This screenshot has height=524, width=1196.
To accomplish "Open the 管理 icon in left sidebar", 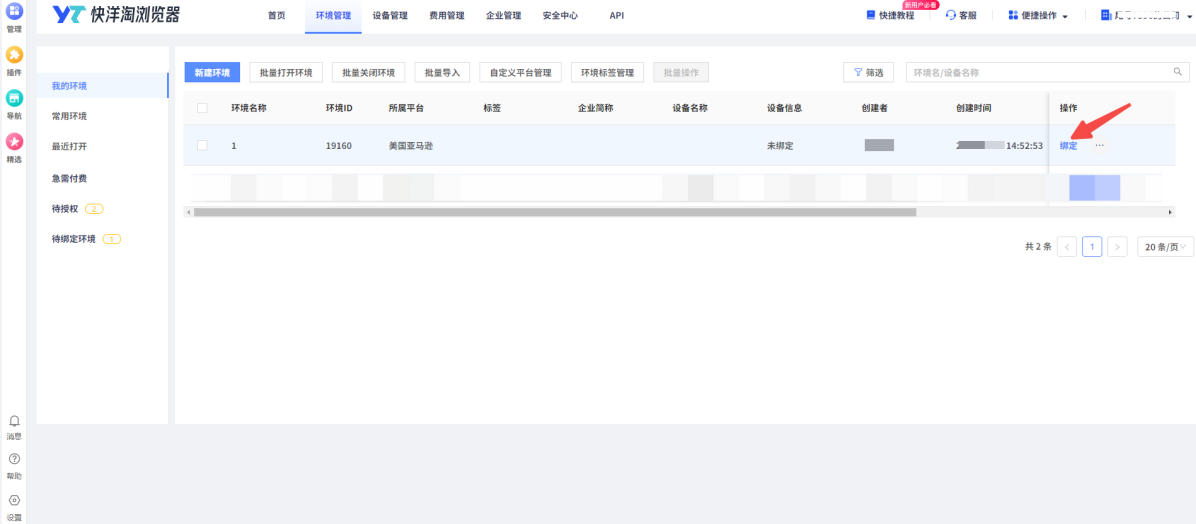I will pos(14,11).
